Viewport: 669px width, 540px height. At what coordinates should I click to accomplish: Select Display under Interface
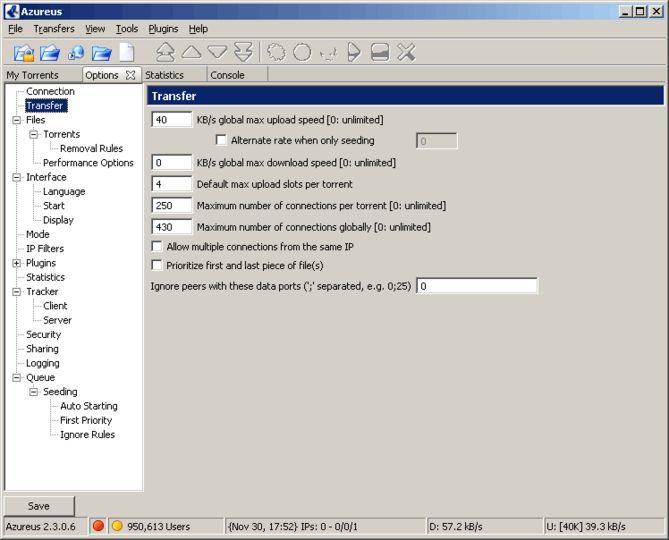(58, 220)
